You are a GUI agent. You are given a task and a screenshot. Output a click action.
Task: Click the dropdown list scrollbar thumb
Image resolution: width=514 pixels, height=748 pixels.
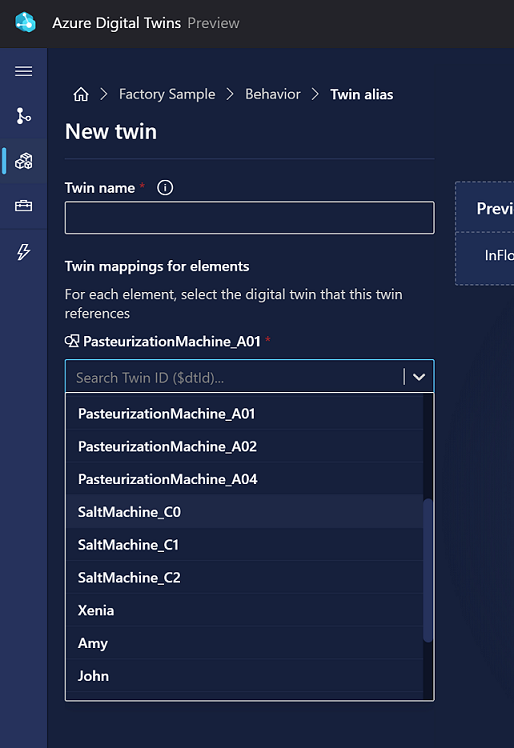click(x=428, y=570)
